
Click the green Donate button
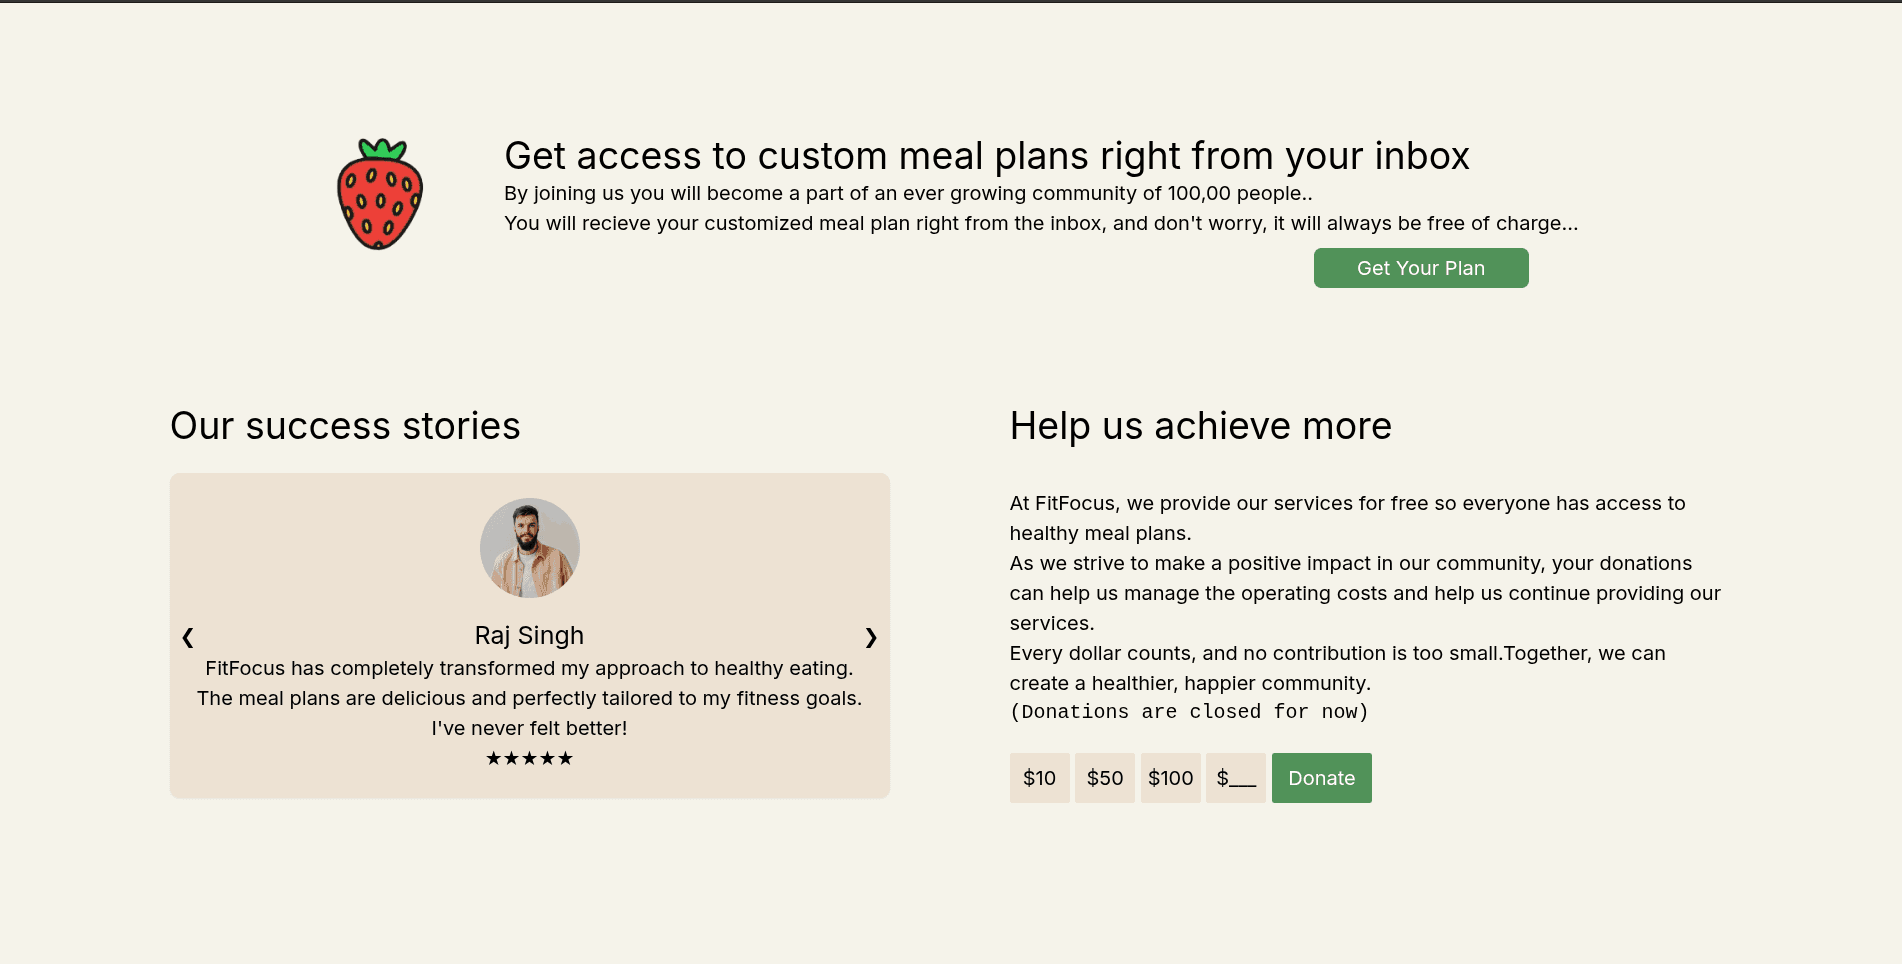pos(1321,778)
